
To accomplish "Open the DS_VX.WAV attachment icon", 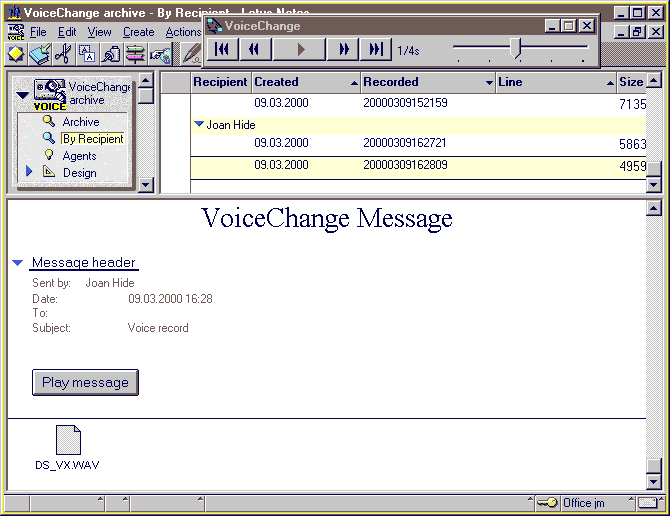I will (68, 440).
